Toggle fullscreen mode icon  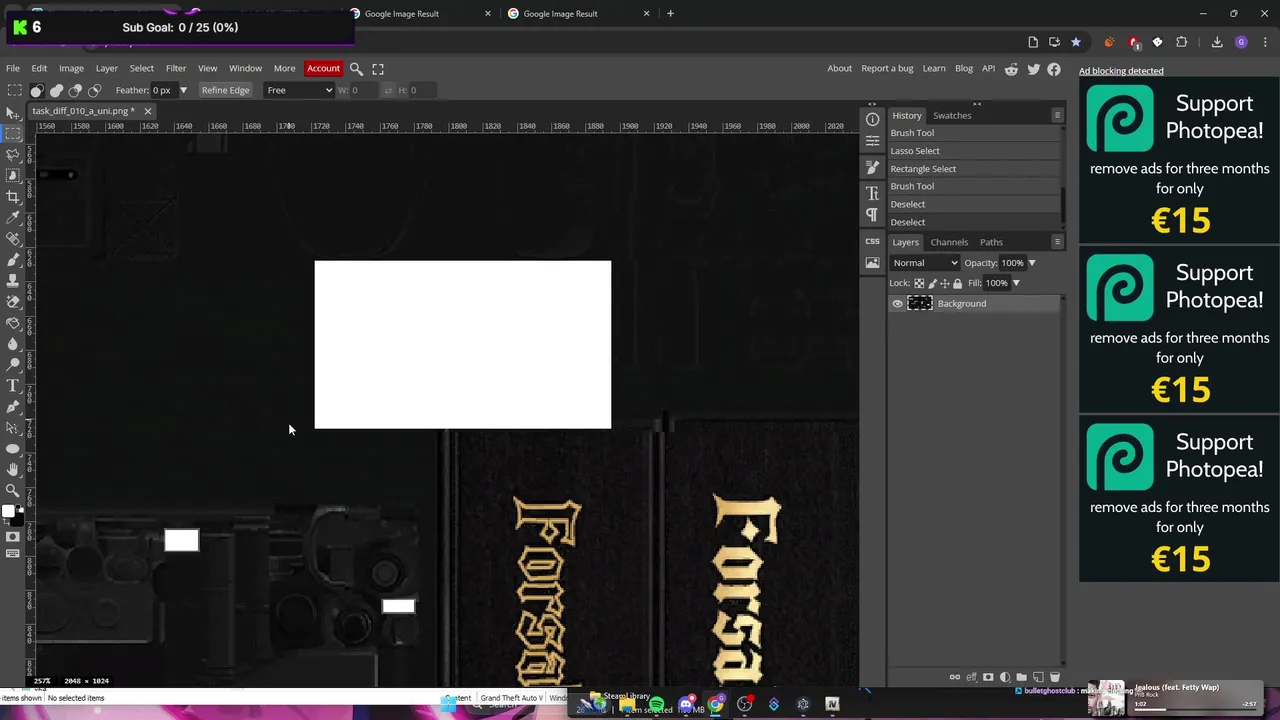378,69
